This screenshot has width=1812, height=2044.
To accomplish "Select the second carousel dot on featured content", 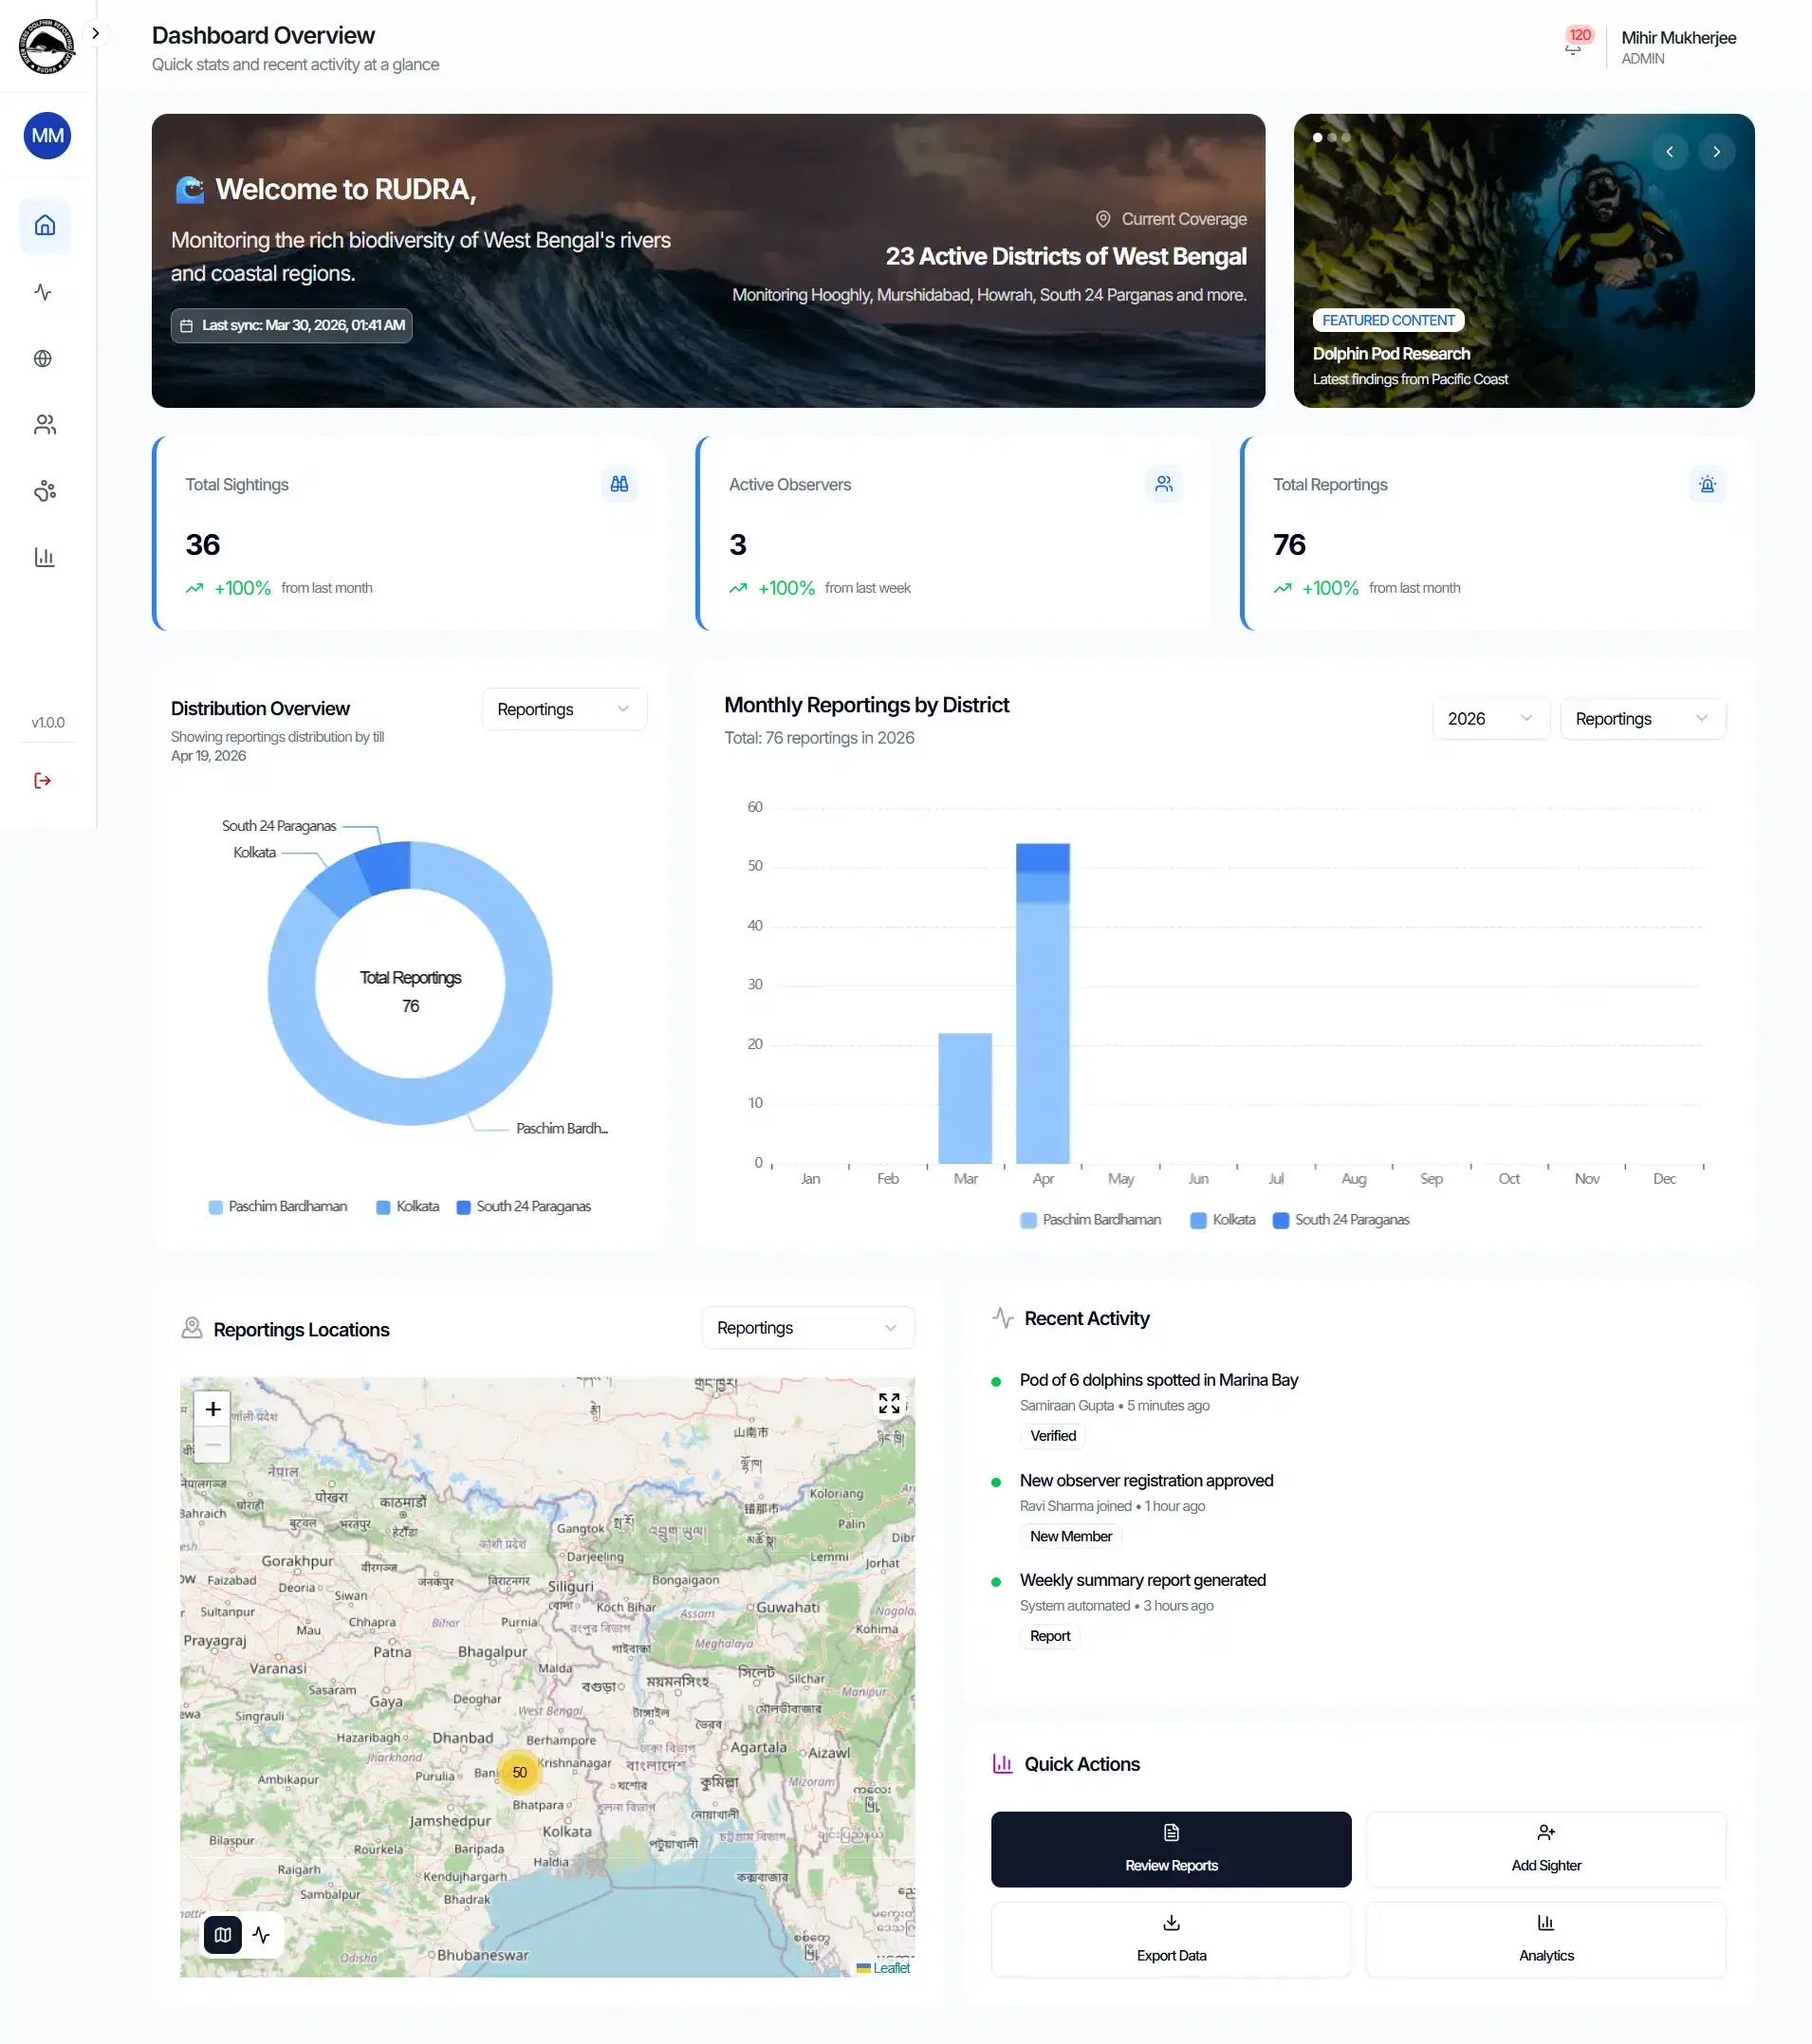I will (x=1332, y=138).
